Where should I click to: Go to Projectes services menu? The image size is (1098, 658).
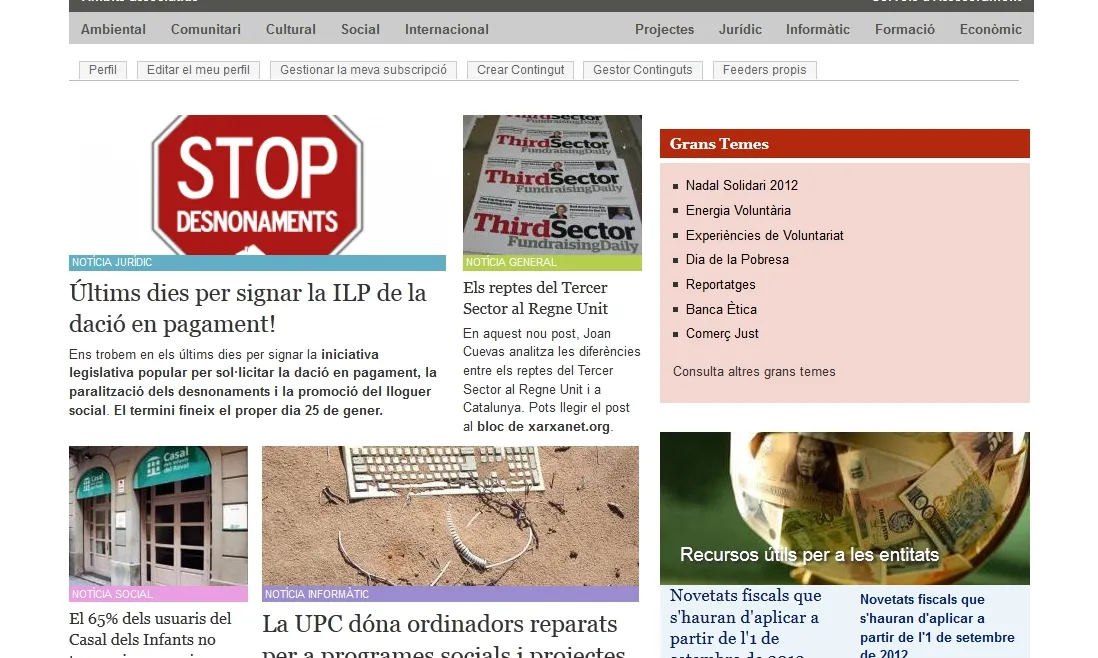click(665, 29)
